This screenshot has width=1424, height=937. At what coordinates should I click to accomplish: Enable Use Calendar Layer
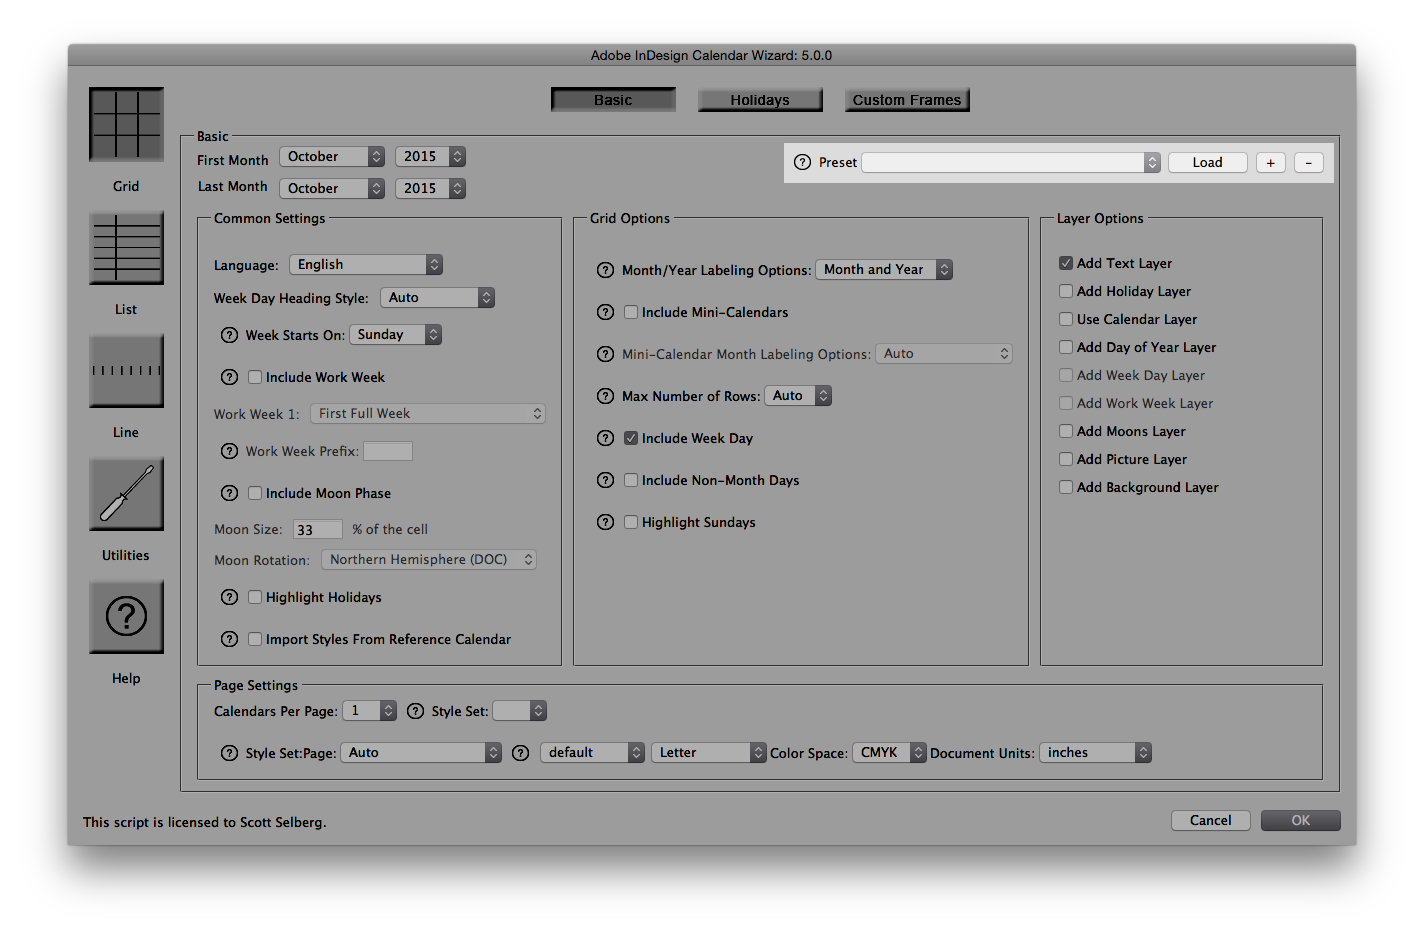(1066, 319)
